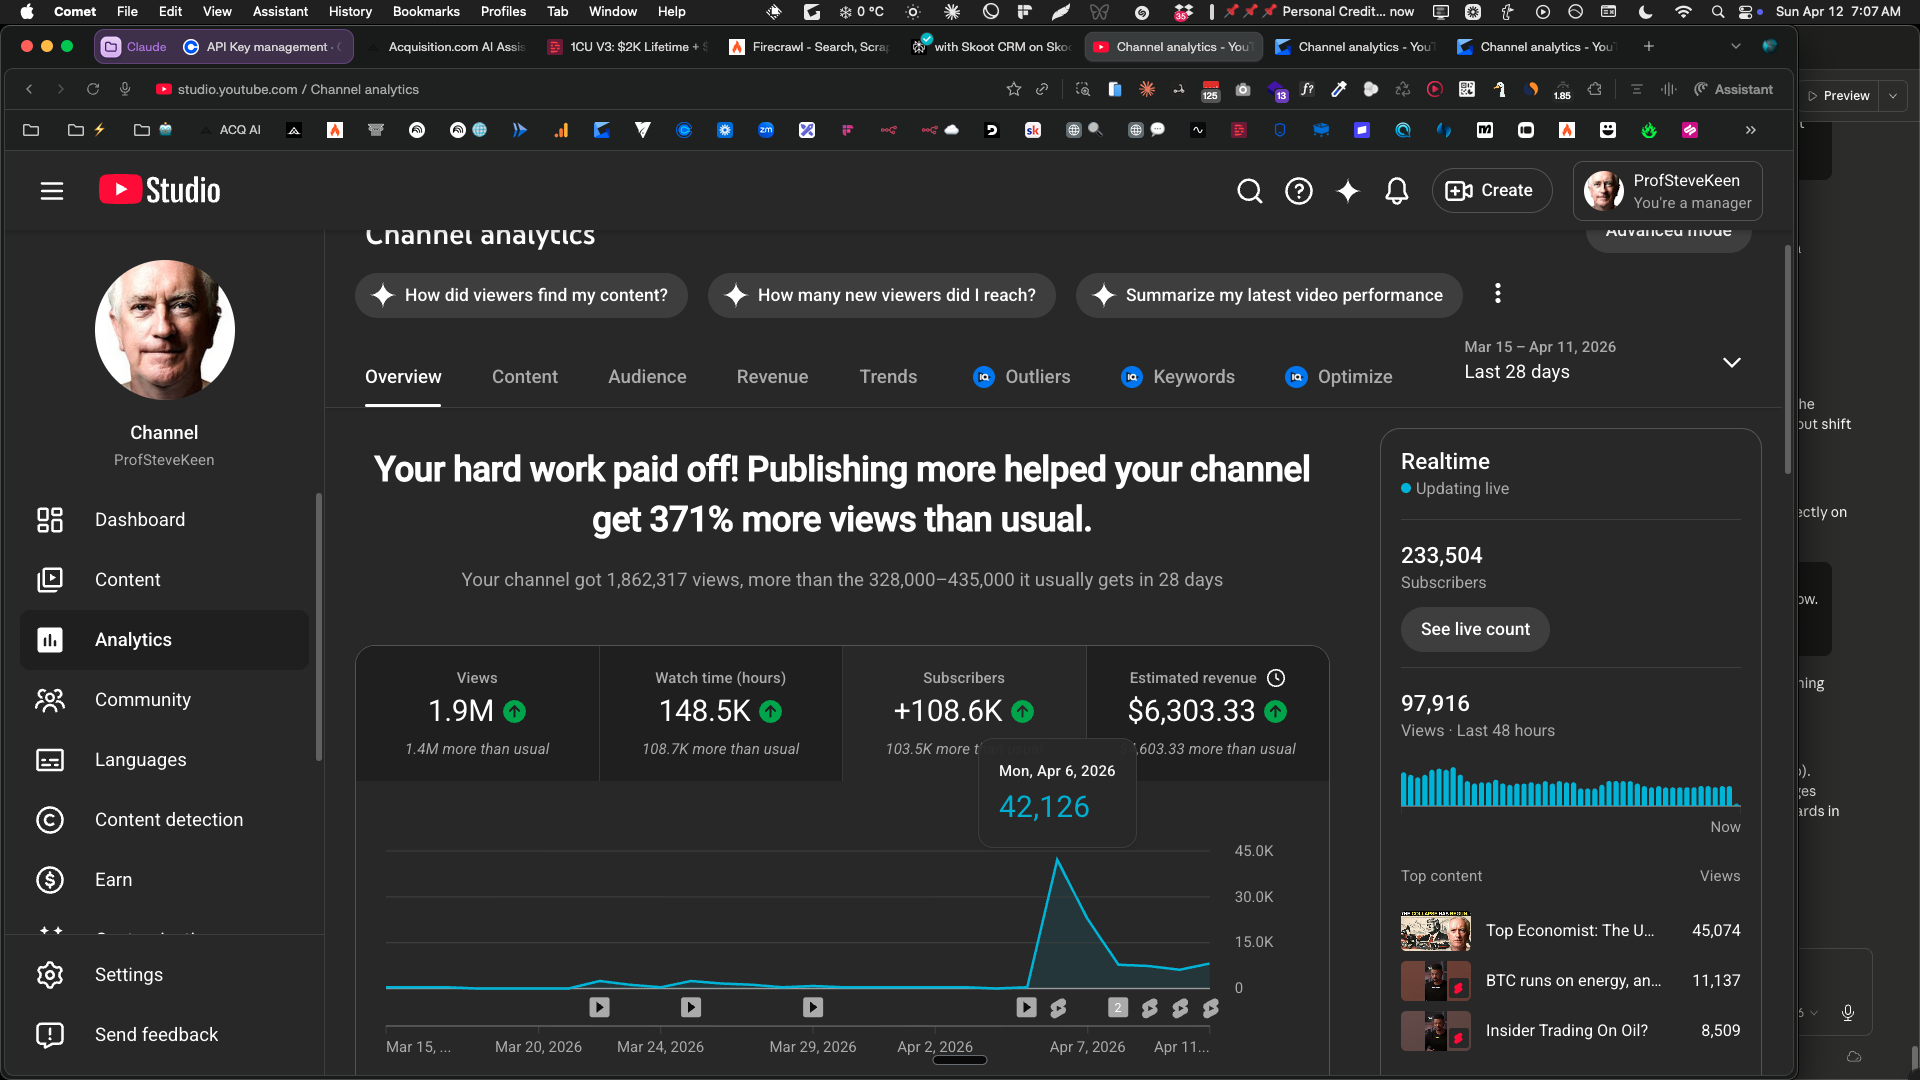The image size is (1920, 1080).
Task: Click the channel profile picture
Action: coord(165,330)
